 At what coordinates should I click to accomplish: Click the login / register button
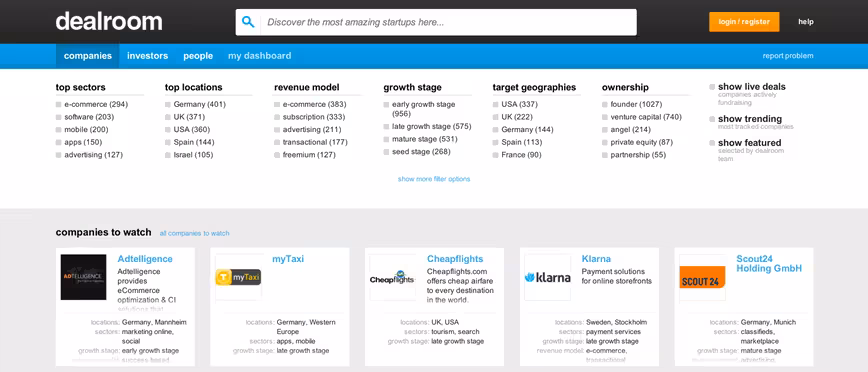(744, 22)
